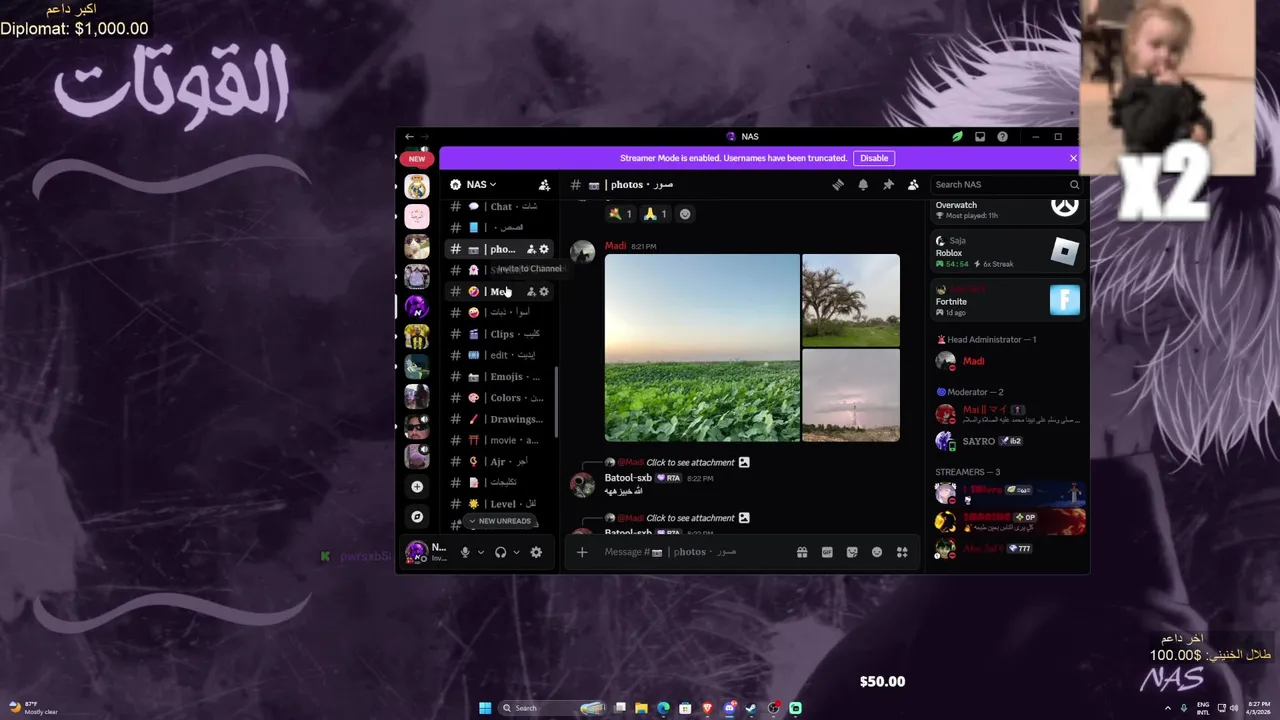Open Saja's Roblox activity card
Viewport: 1280px width, 720px height.
click(x=1008, y=252)
